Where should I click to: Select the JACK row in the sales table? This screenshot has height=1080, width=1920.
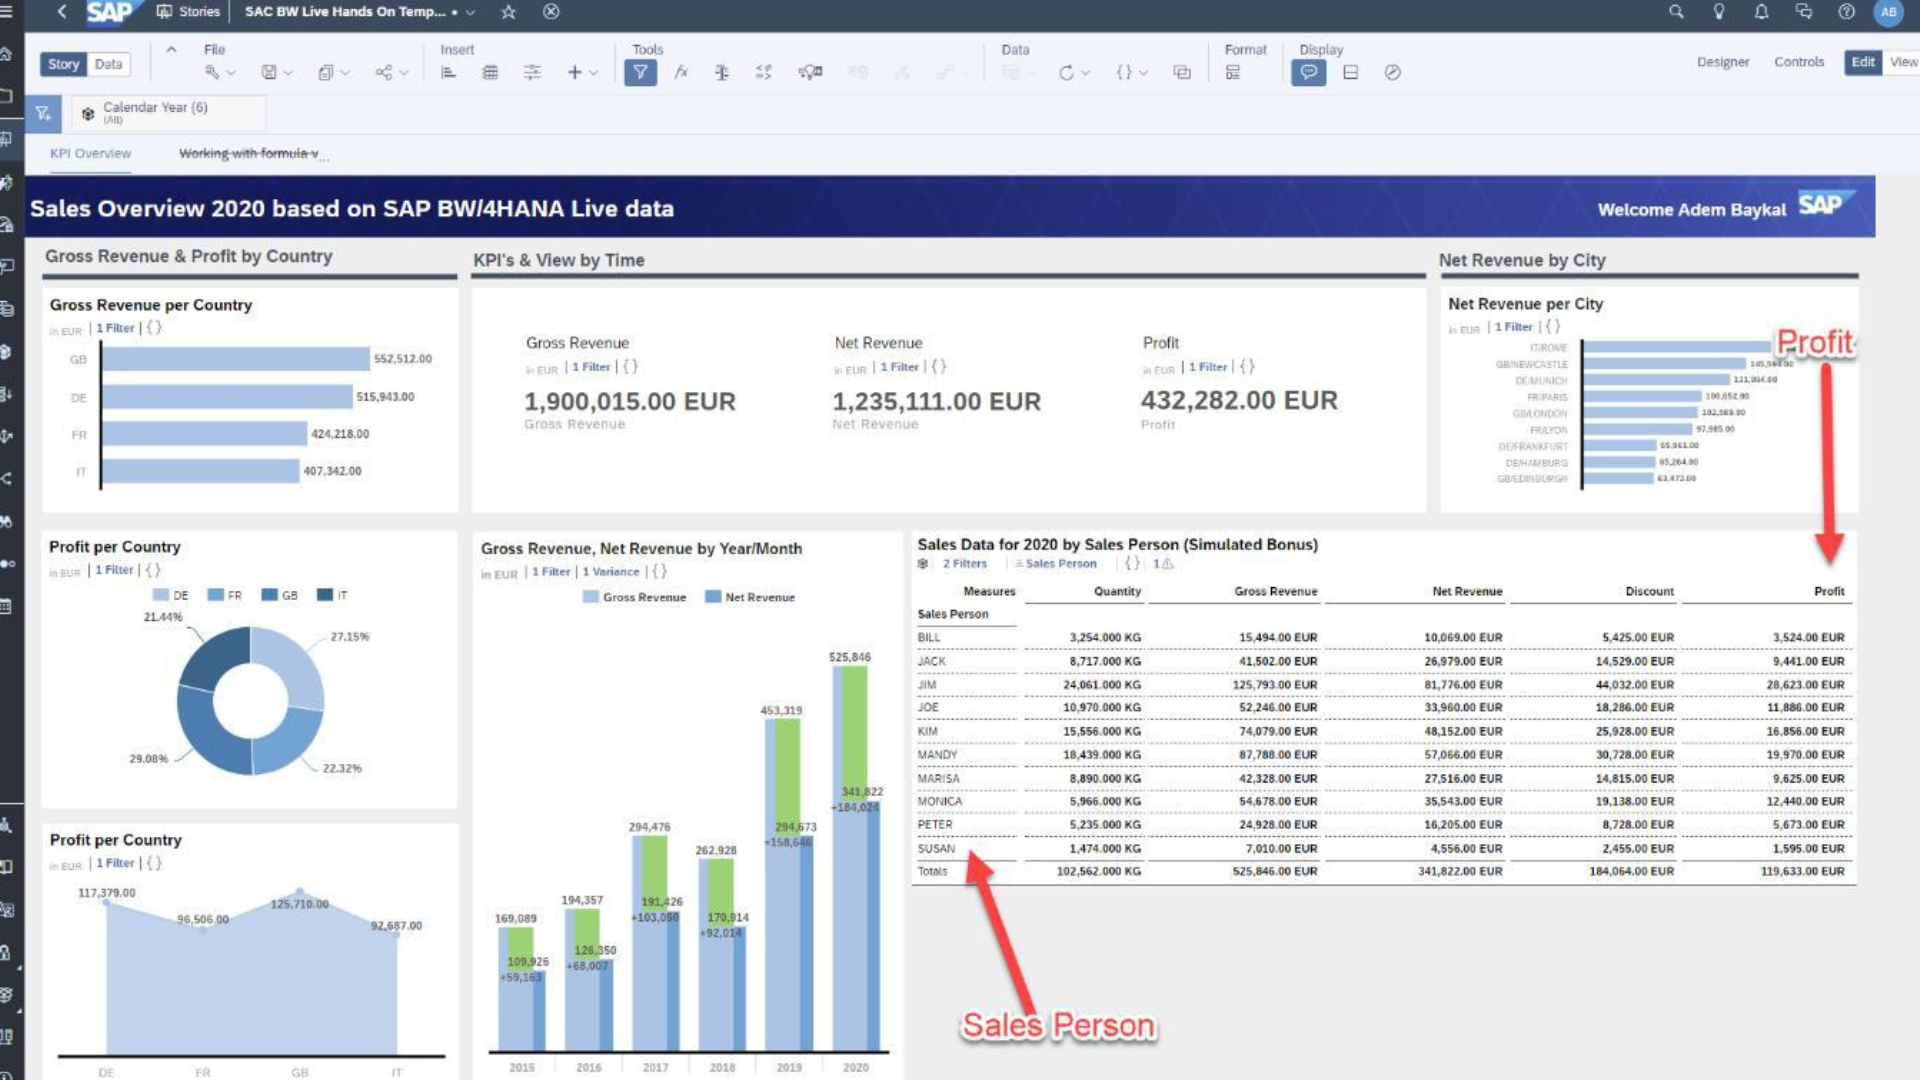(1384, 661)
